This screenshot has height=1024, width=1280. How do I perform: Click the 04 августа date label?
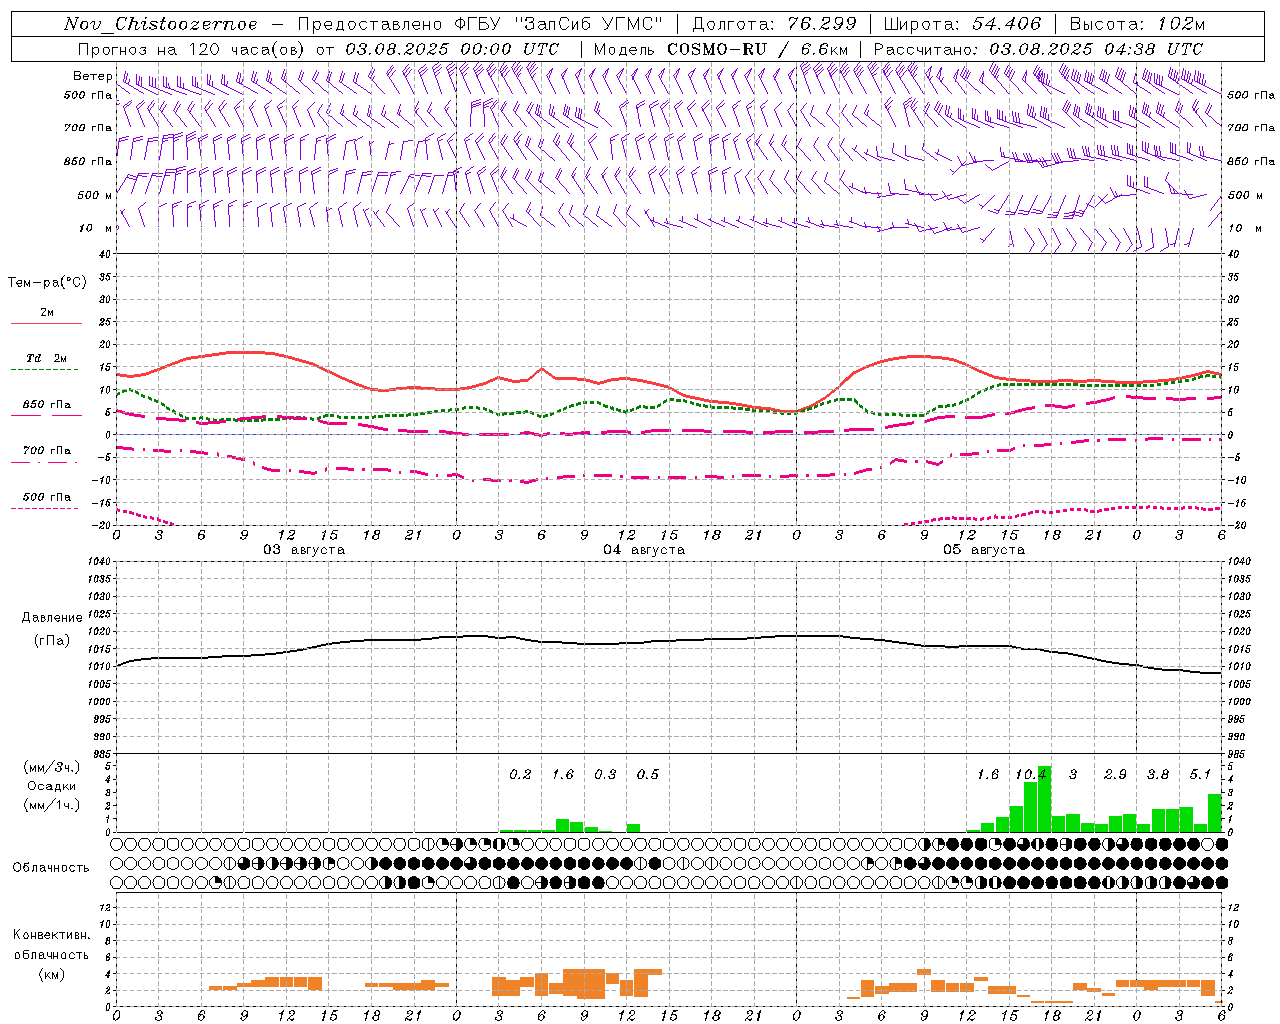click(x=644, y=550)
